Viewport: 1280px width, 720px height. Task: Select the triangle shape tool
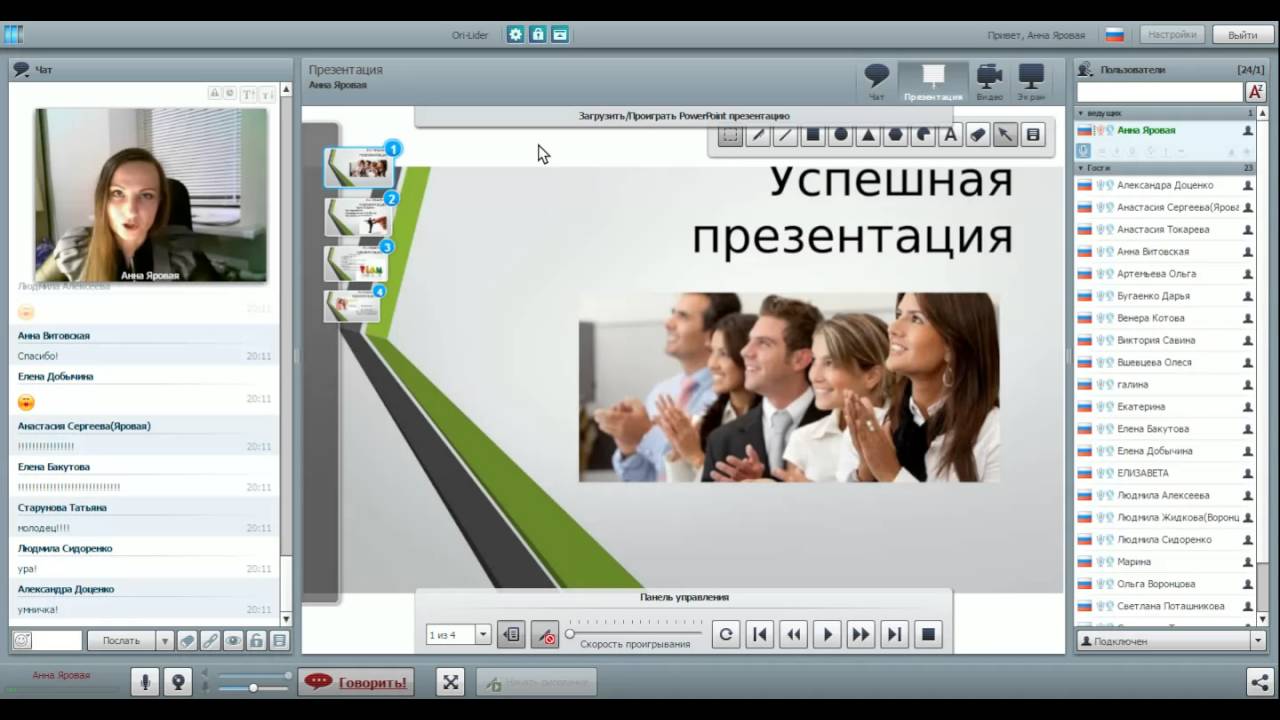coord(868,135)
